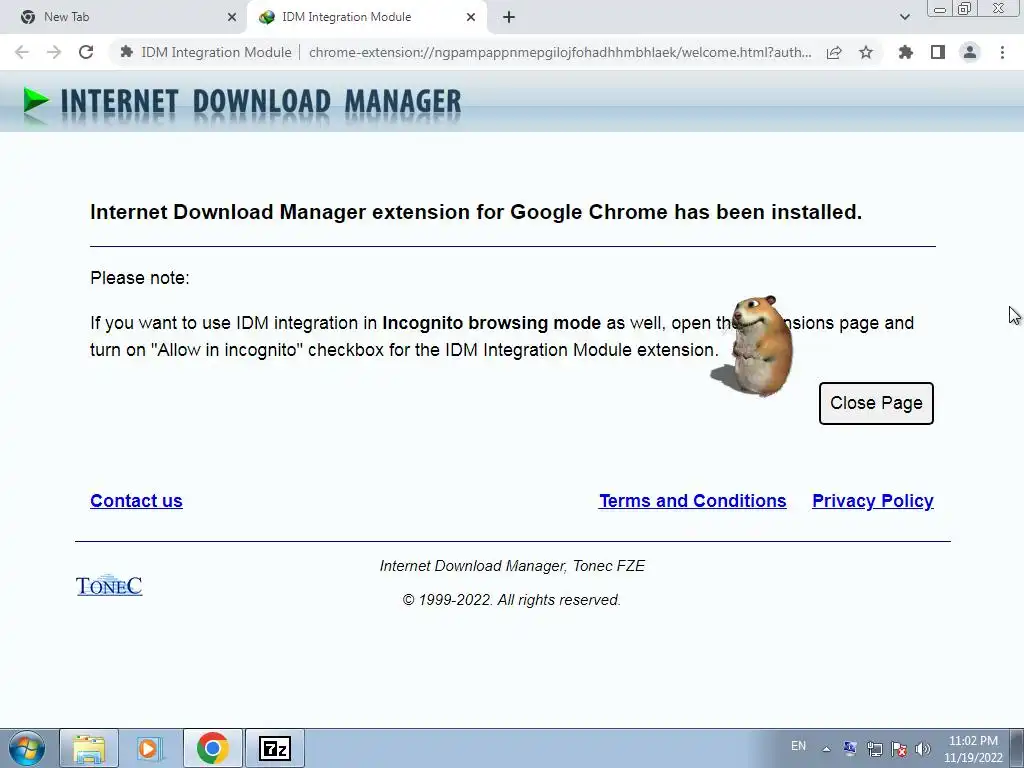The height and width of the screenshot is (768, 1024).
Task: Switch to the New Tab tab
Action: (124, 17)
